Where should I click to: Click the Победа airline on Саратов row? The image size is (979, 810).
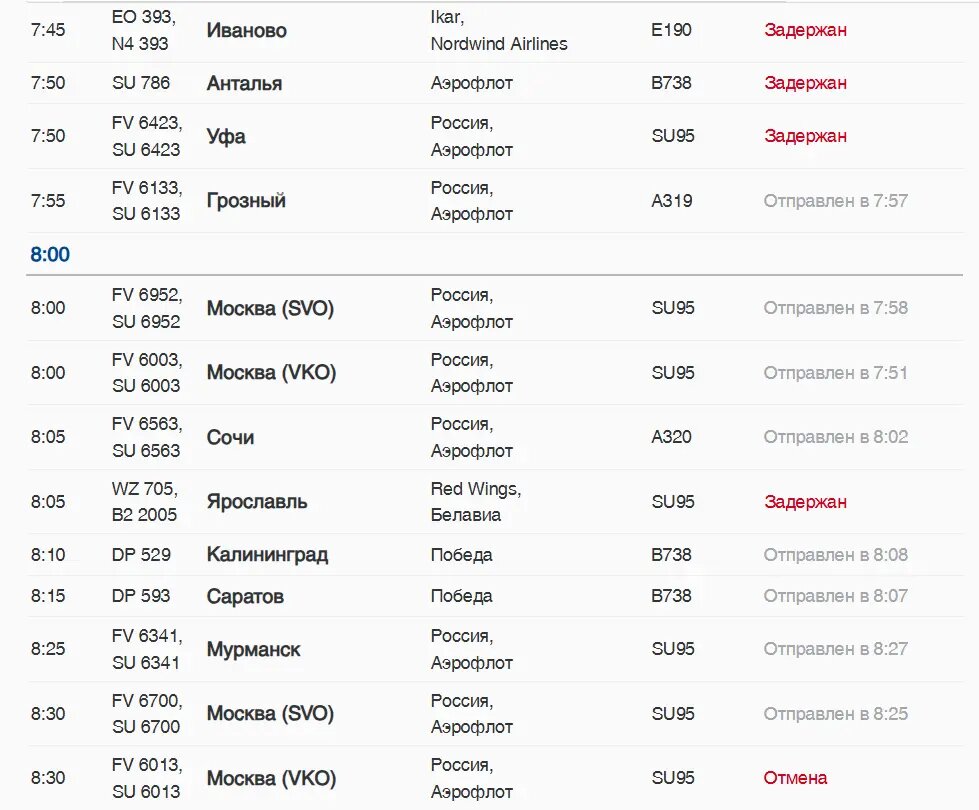pyautogui.click(x=461, y=596)
